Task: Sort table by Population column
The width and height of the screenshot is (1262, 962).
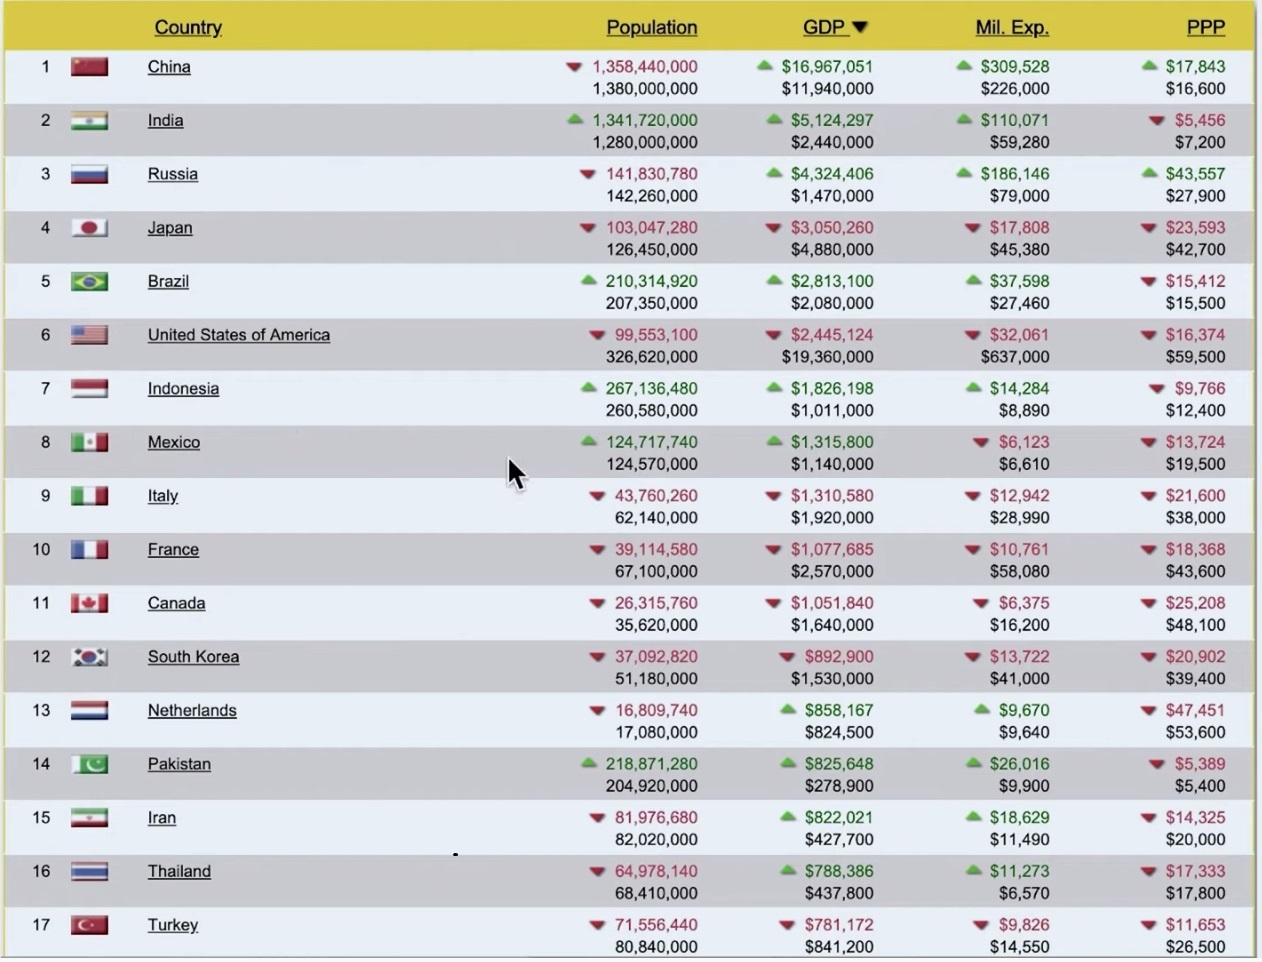Action: [x=651, y=28]
